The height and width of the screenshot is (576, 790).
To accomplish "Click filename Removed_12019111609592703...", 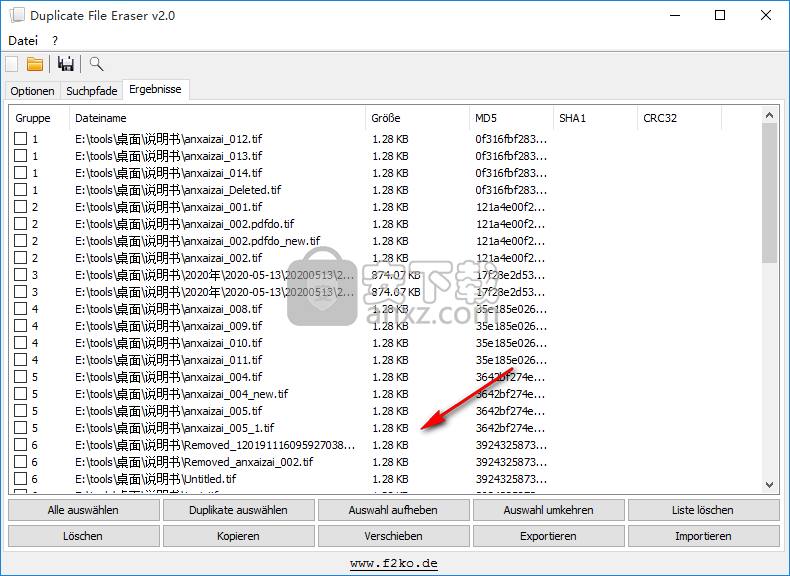I will [215, 445].
